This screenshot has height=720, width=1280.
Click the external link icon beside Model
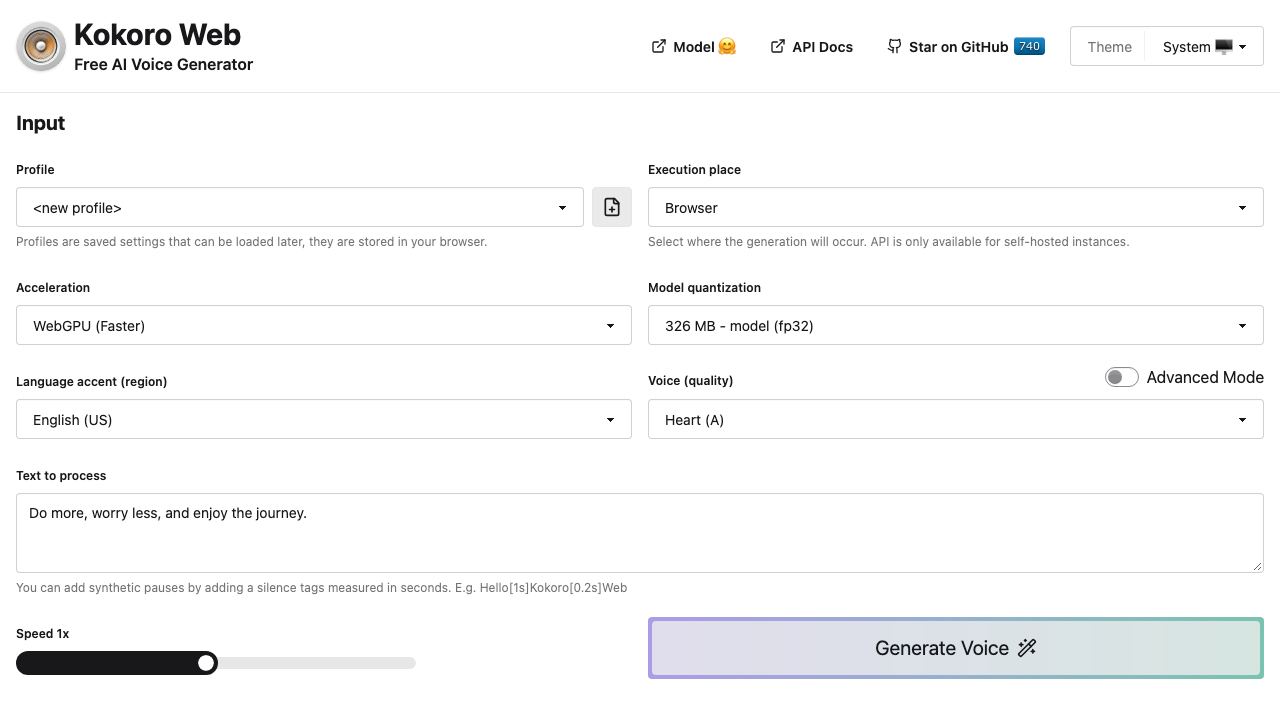[659, 46]
